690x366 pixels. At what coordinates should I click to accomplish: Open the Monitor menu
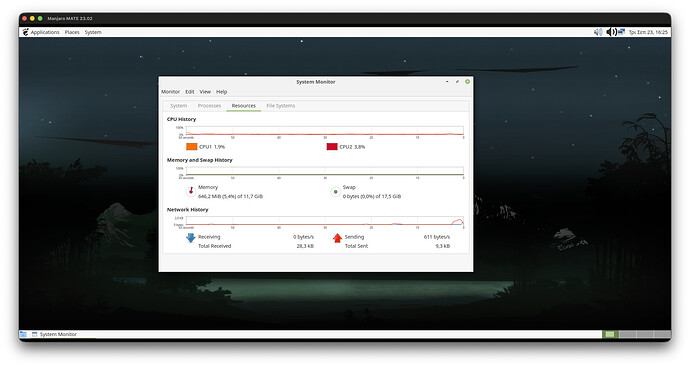click(170, 92)
